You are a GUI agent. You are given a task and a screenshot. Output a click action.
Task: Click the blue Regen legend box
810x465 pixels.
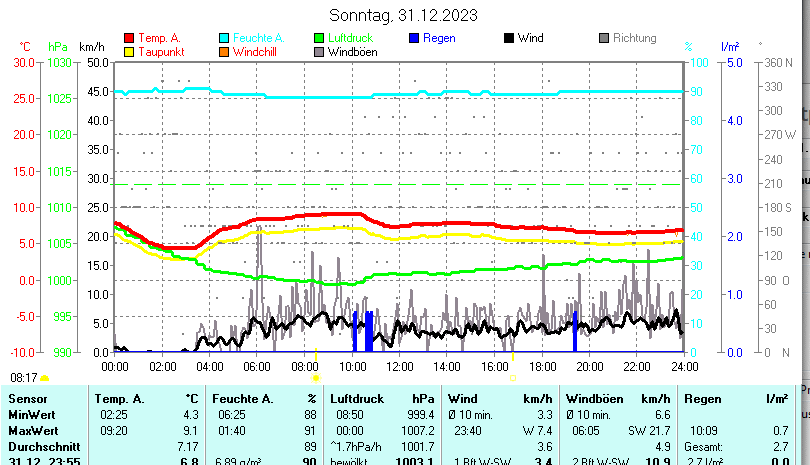[414, 39]
